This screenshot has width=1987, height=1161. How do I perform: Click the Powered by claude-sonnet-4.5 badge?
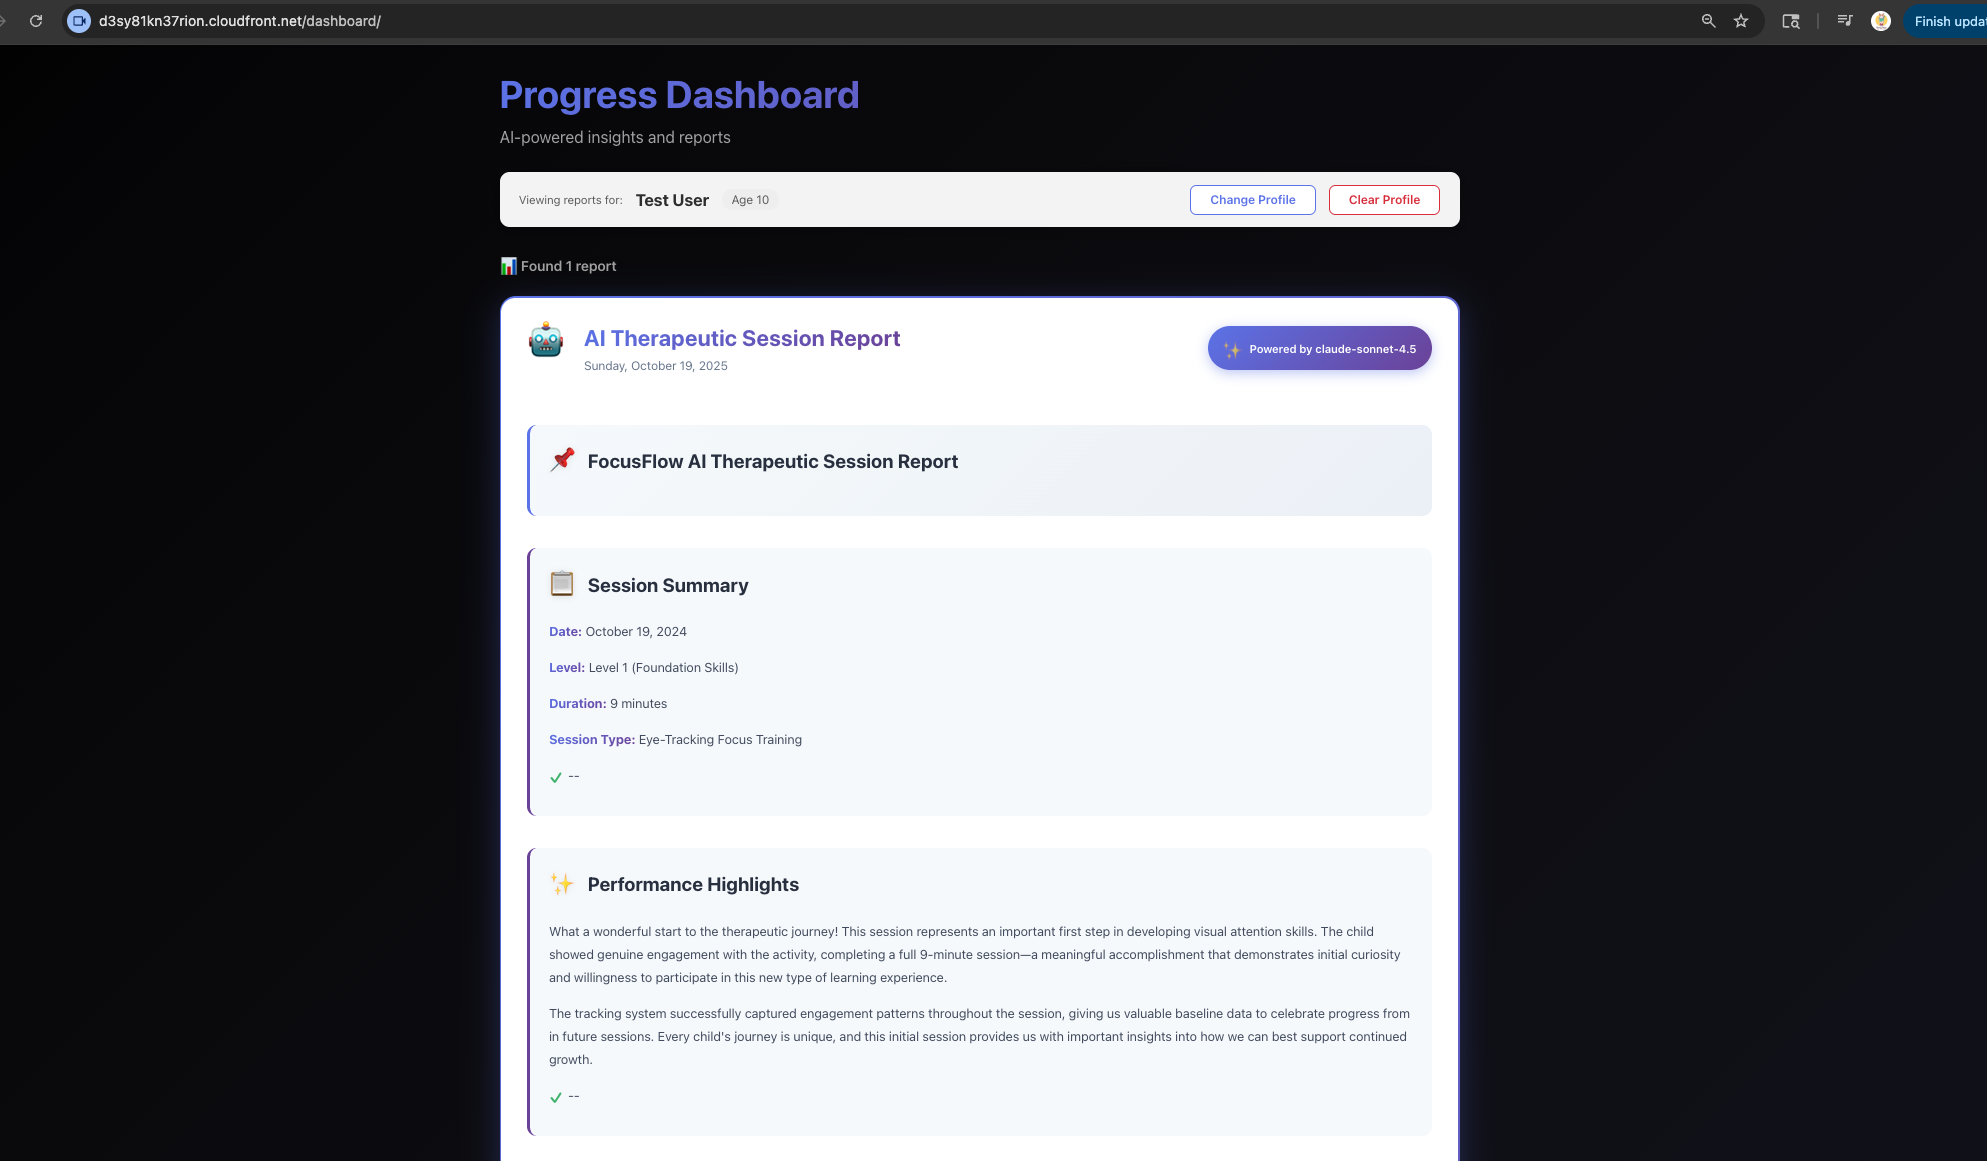1319,349
